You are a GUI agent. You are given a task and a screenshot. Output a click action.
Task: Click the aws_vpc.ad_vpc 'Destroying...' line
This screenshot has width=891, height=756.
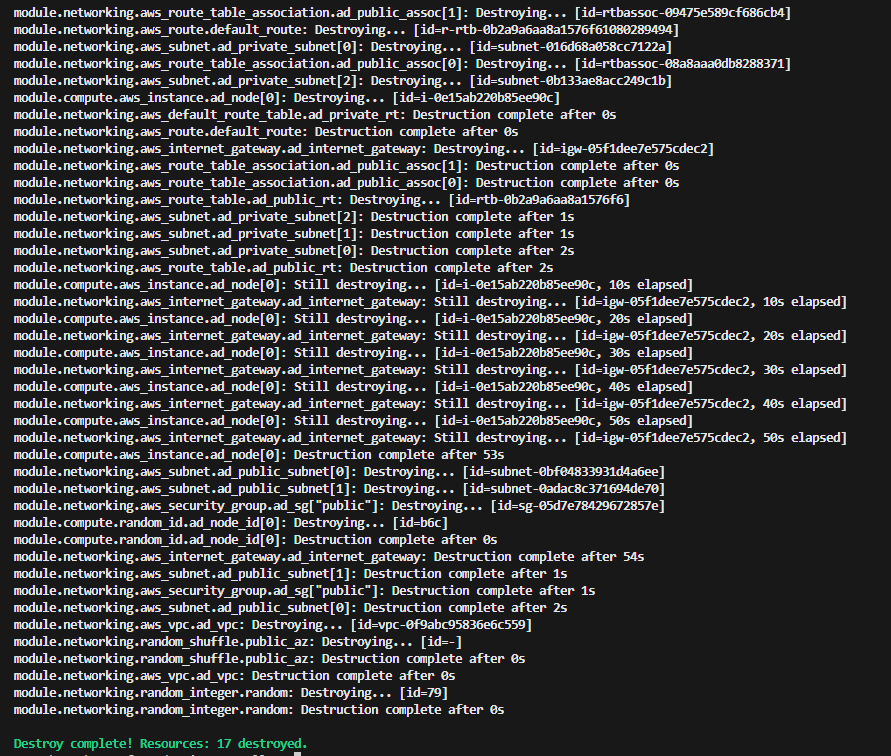[x=273, y=625]
